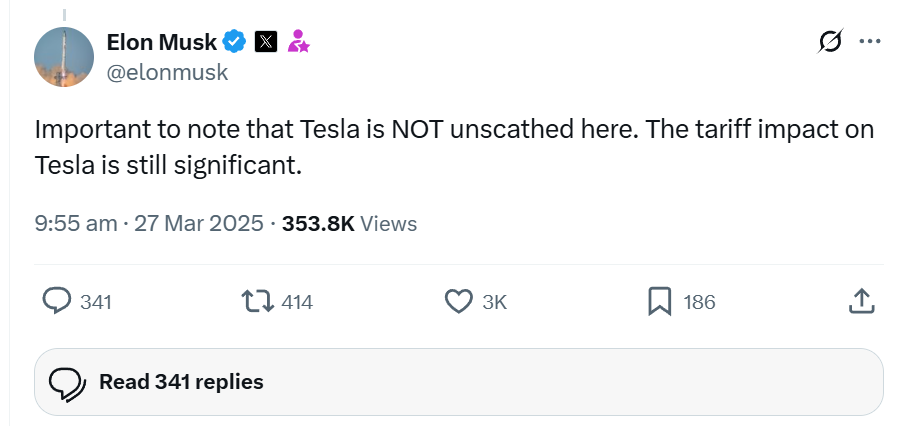Click the Read 341 replies button
The image size is (906, 426).
click(459, 382)
